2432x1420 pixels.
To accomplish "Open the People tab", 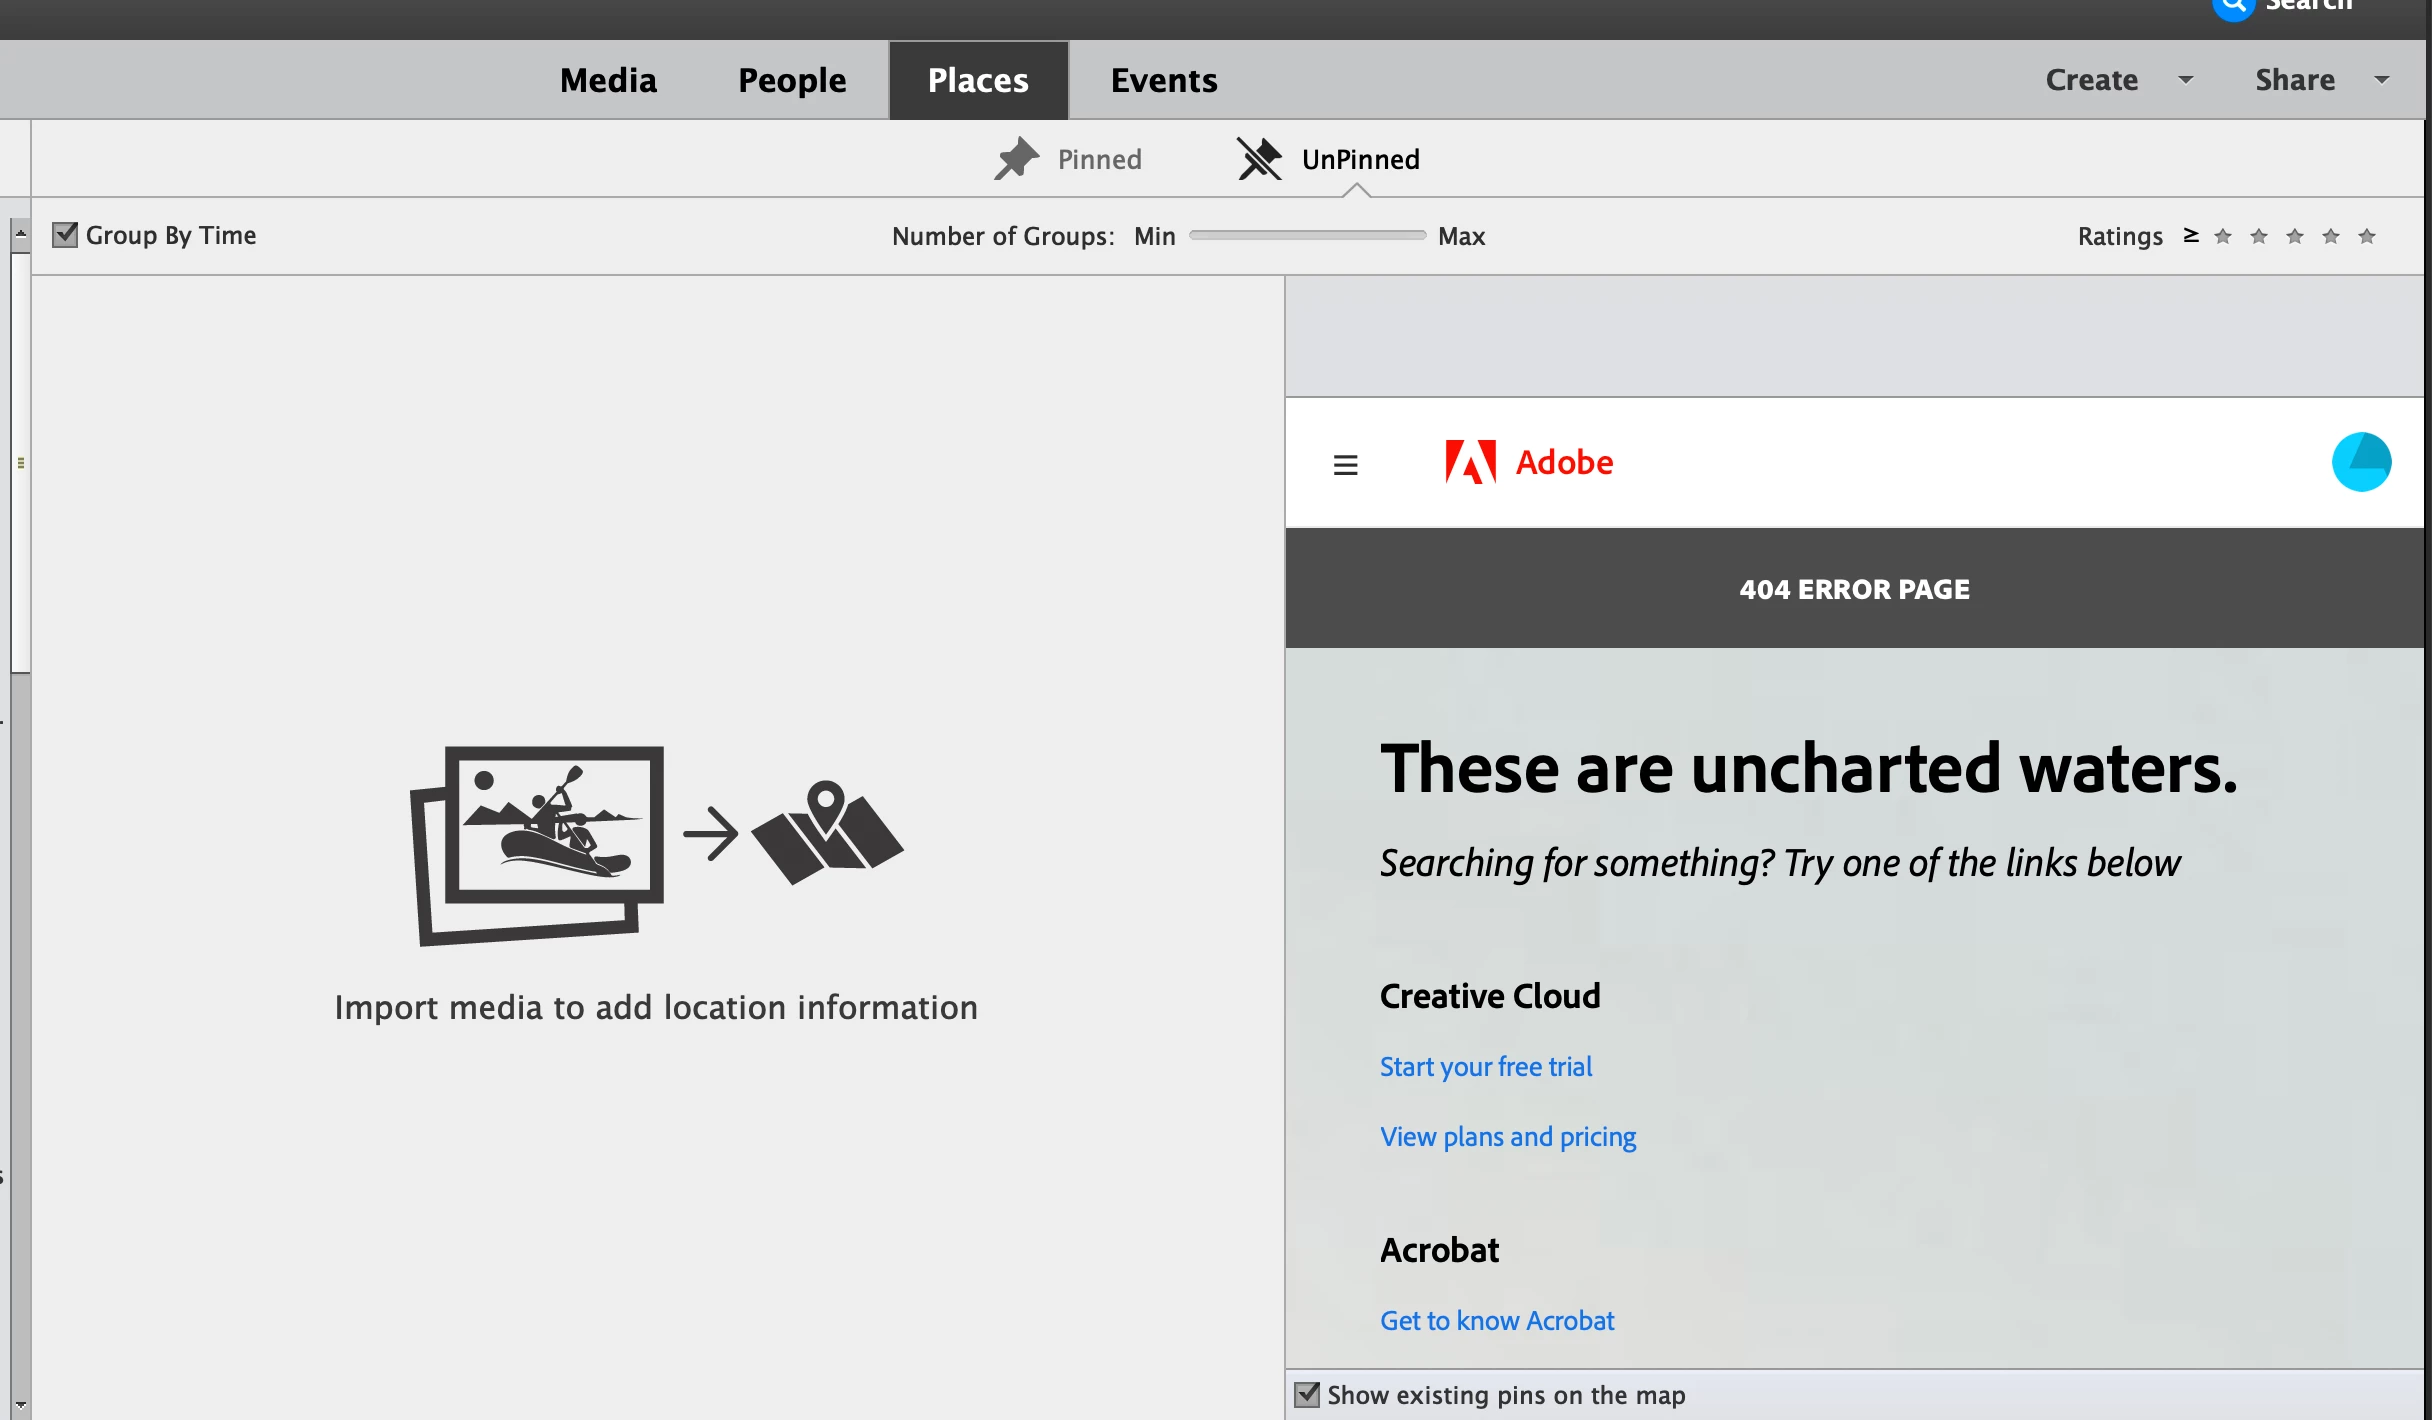I will (x=792, y=80).
